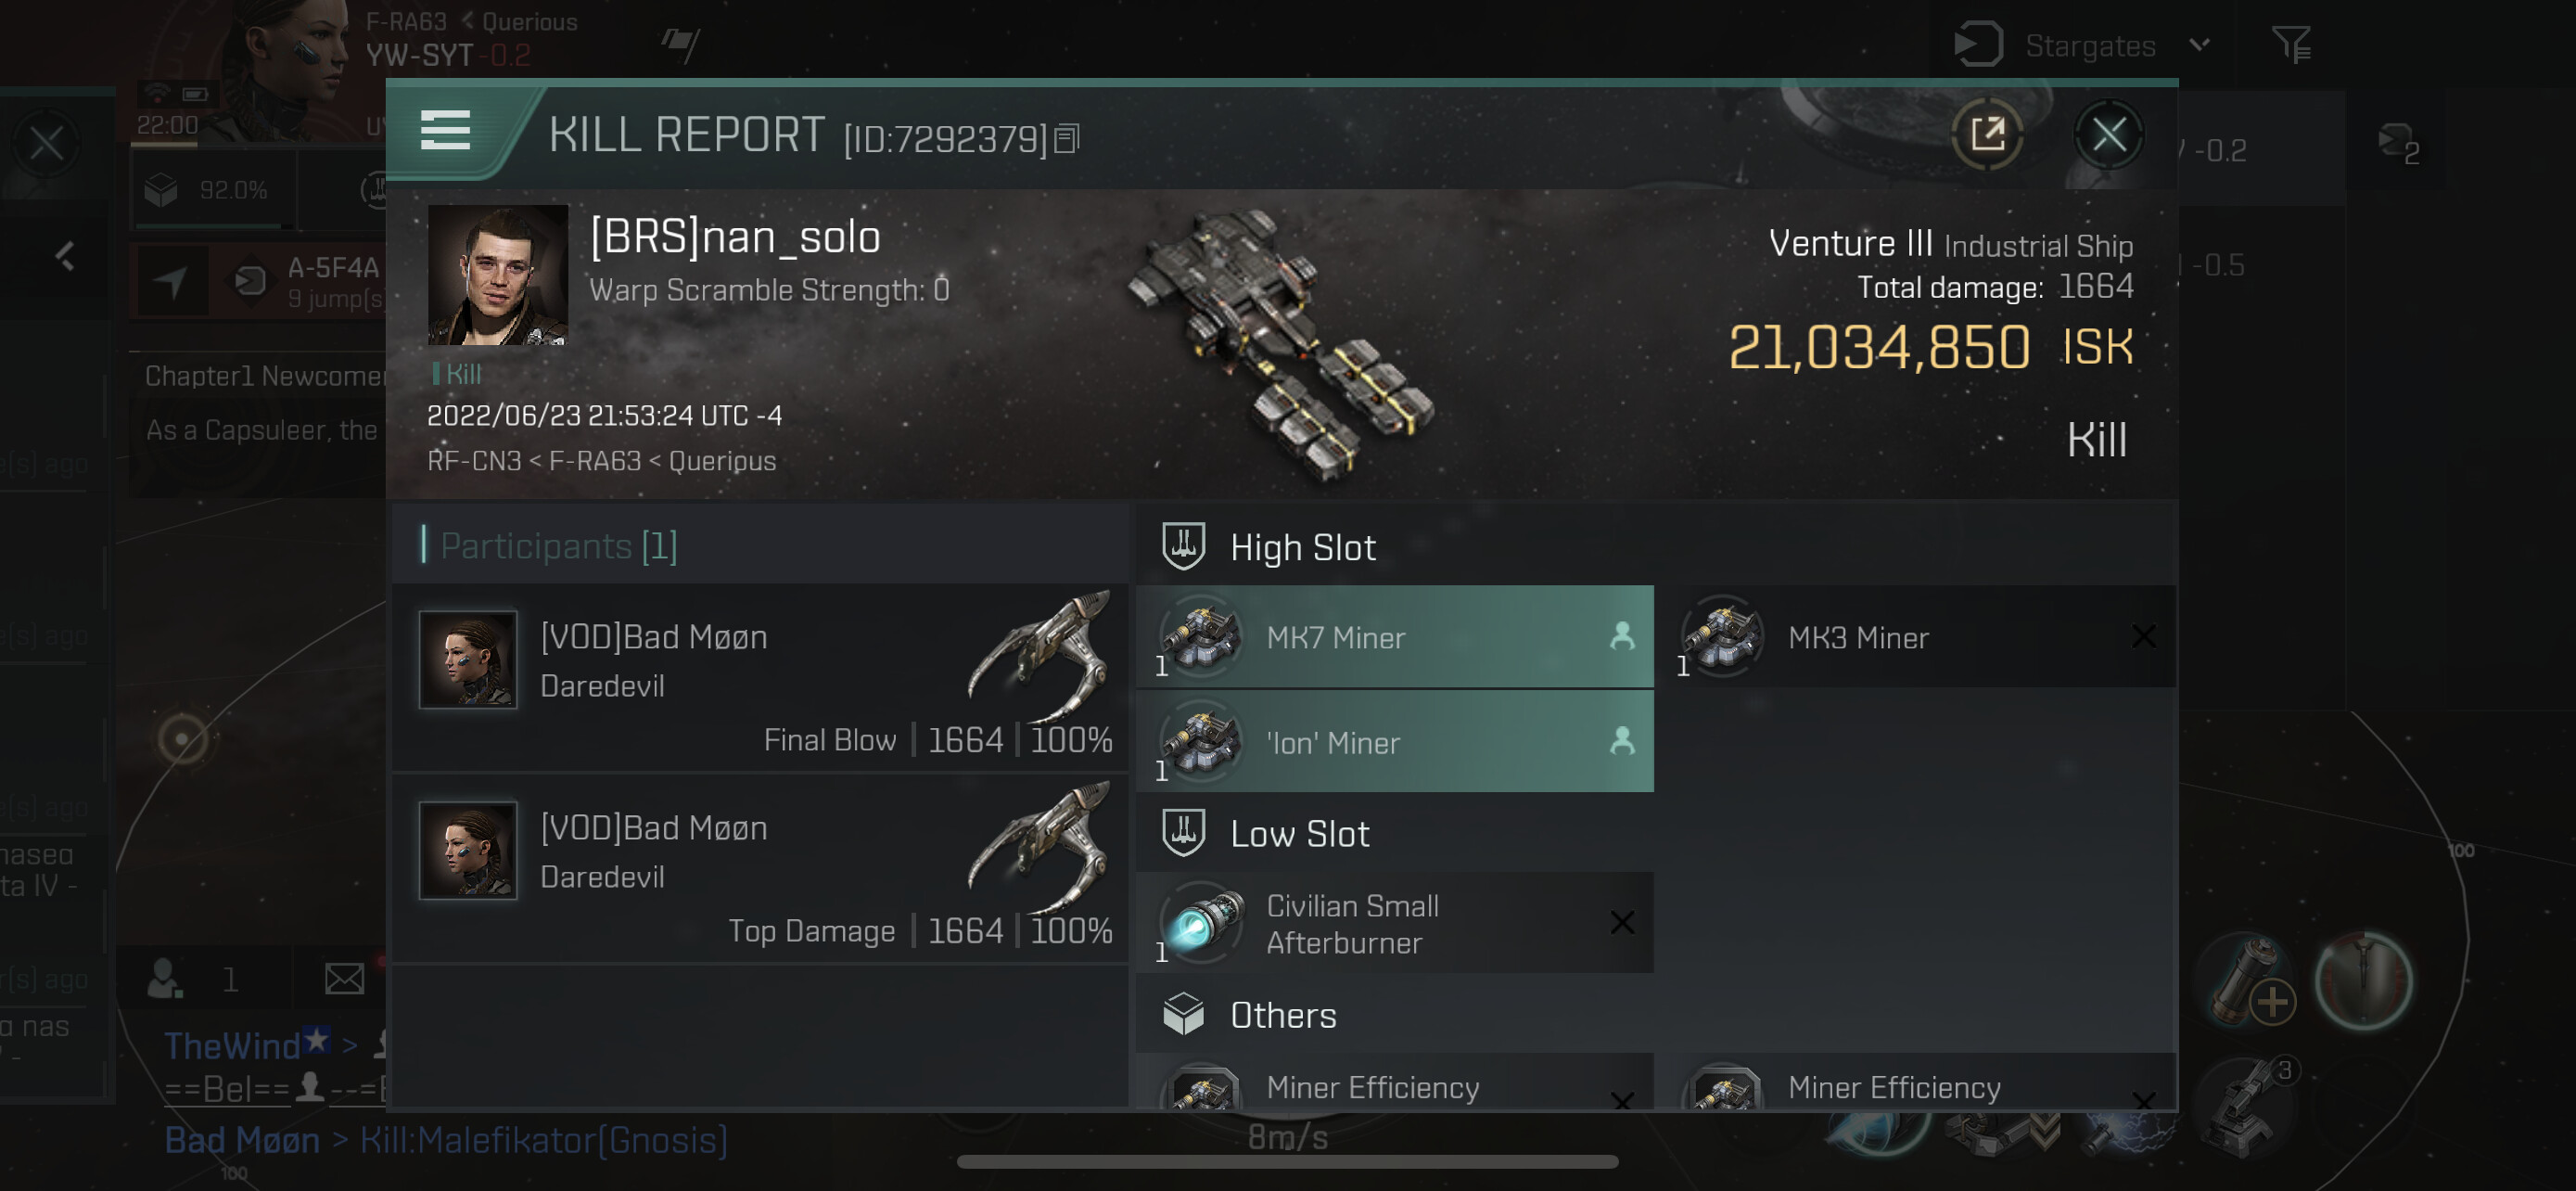Click the Participants section header

point(558,546)
